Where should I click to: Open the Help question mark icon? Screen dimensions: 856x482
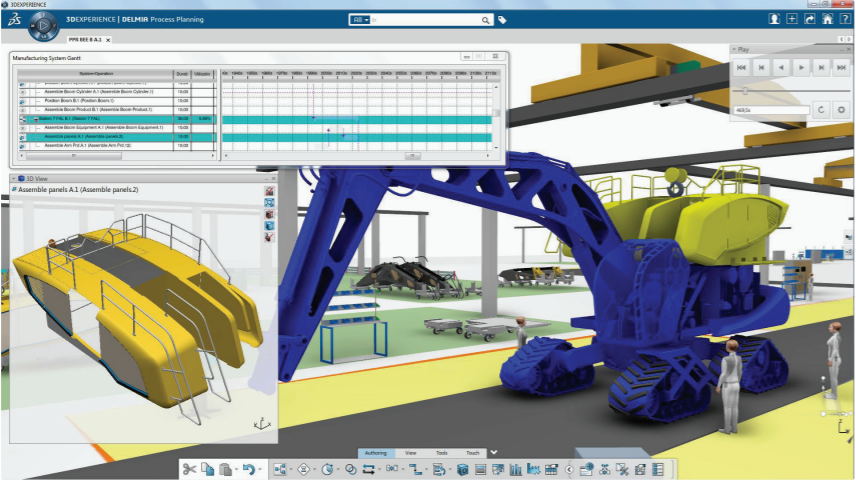tap(844, 19)
